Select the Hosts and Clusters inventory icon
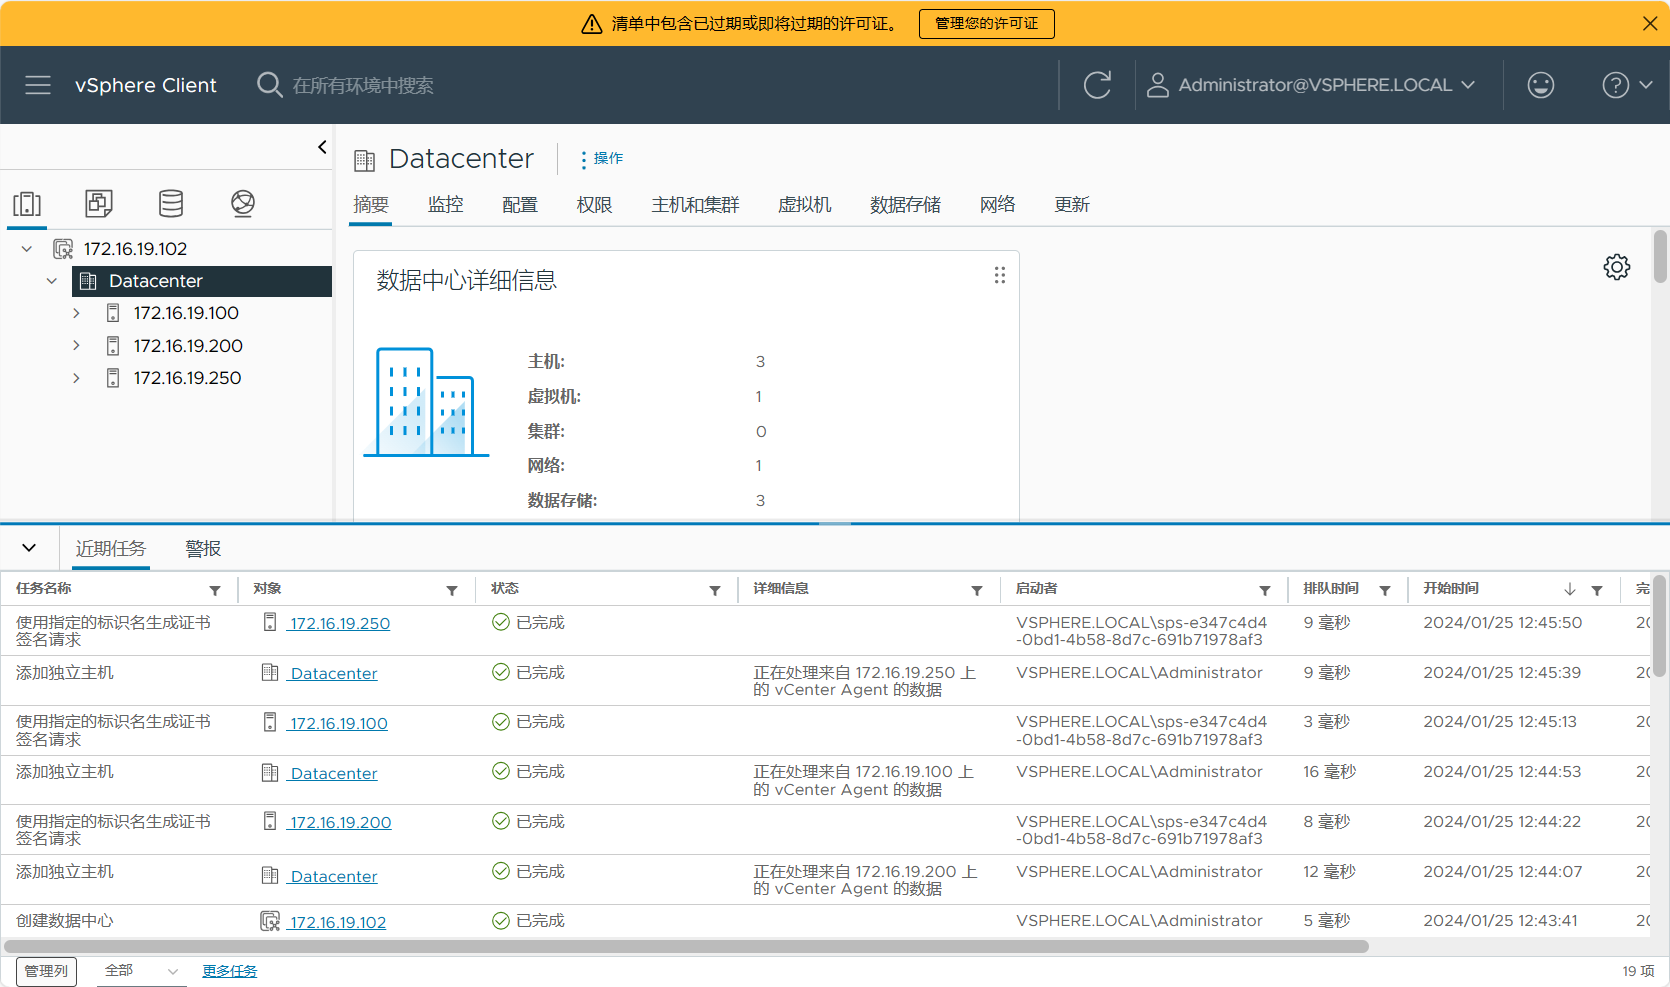 pos(27,204)
